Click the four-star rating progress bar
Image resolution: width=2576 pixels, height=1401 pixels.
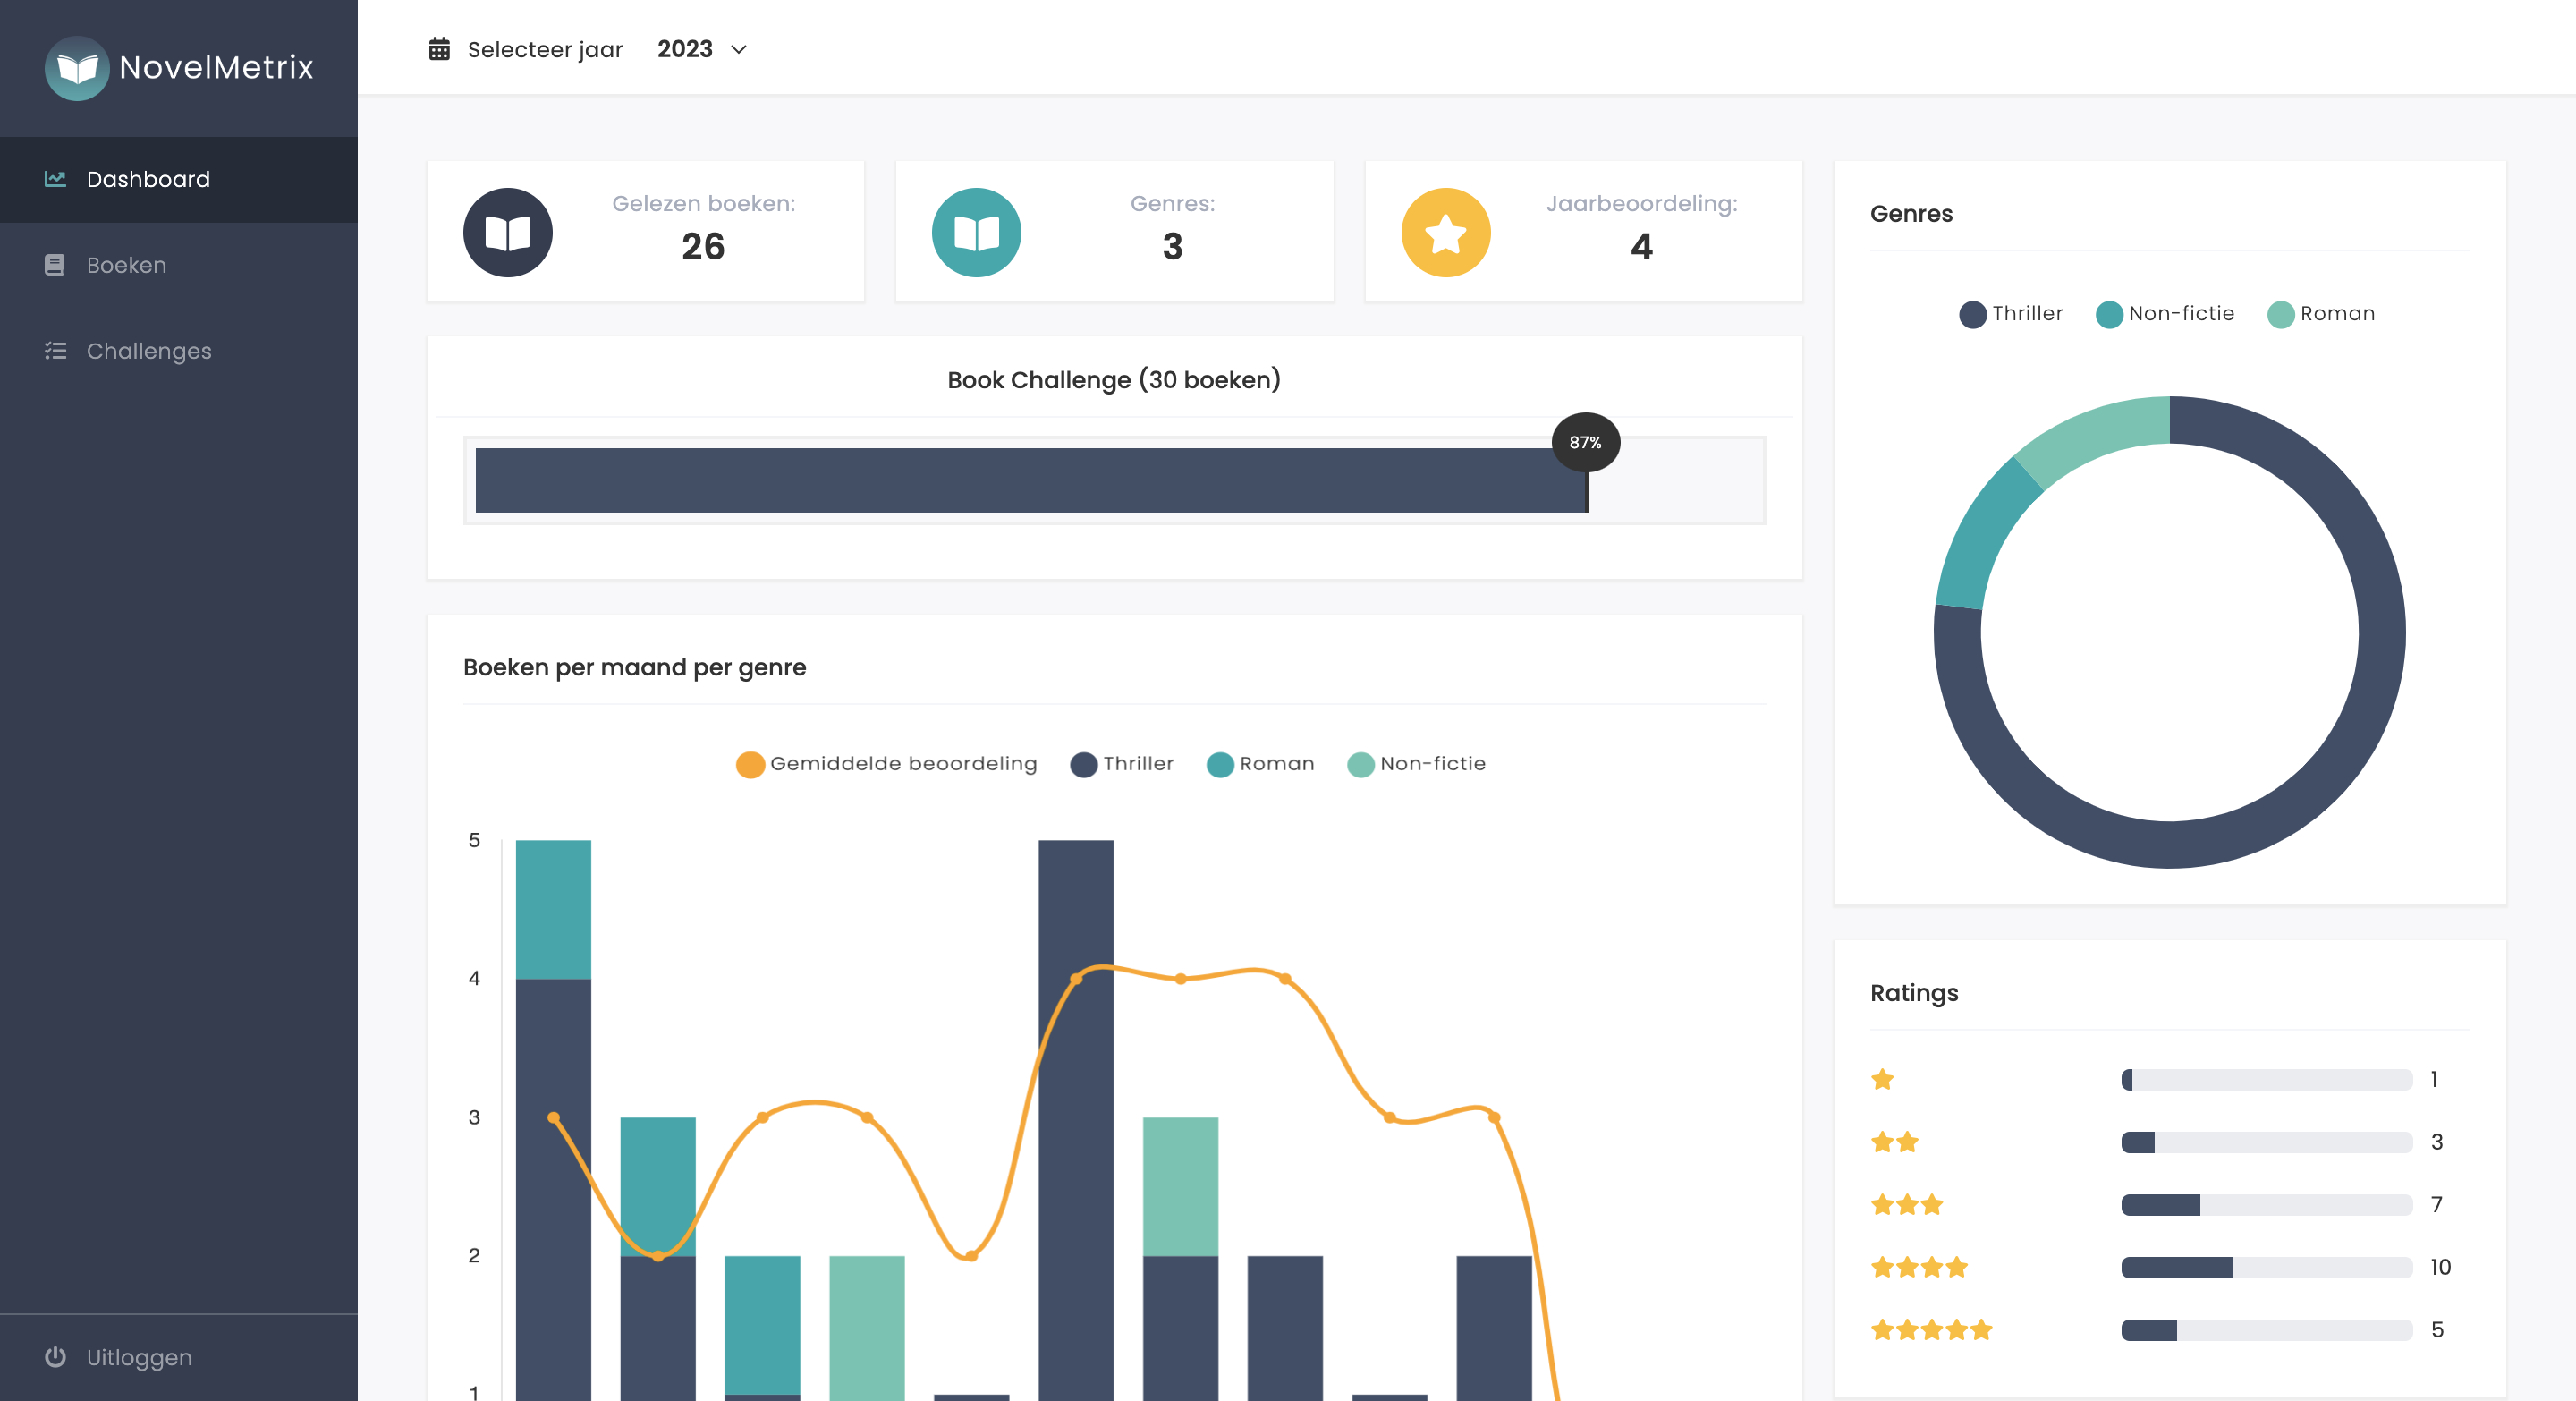click(x=2266, y=1267)
